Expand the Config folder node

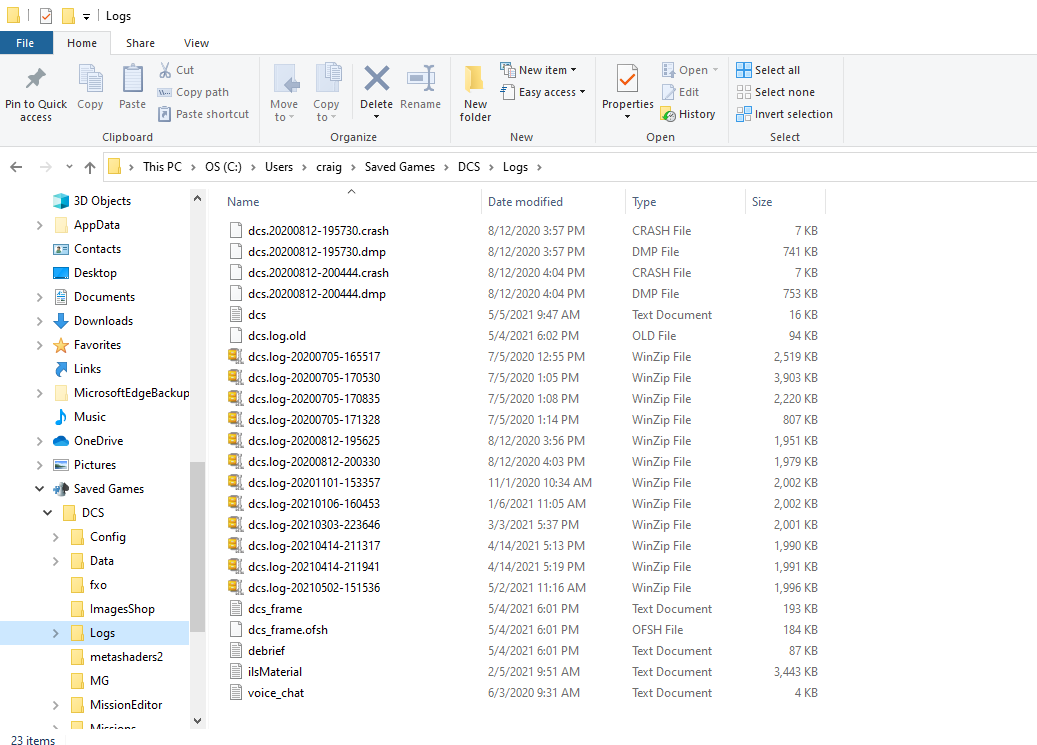(x=56, y=537)
